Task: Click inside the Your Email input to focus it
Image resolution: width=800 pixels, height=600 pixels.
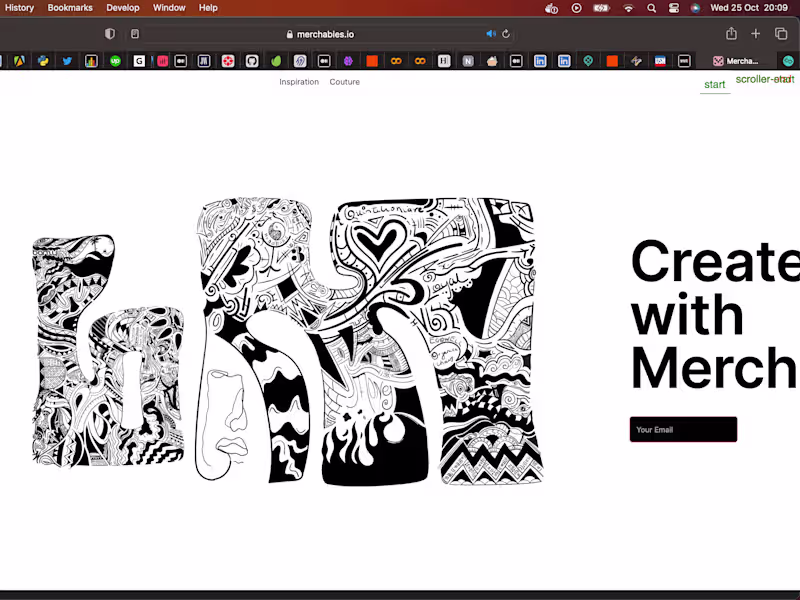Action: (683, 429)
